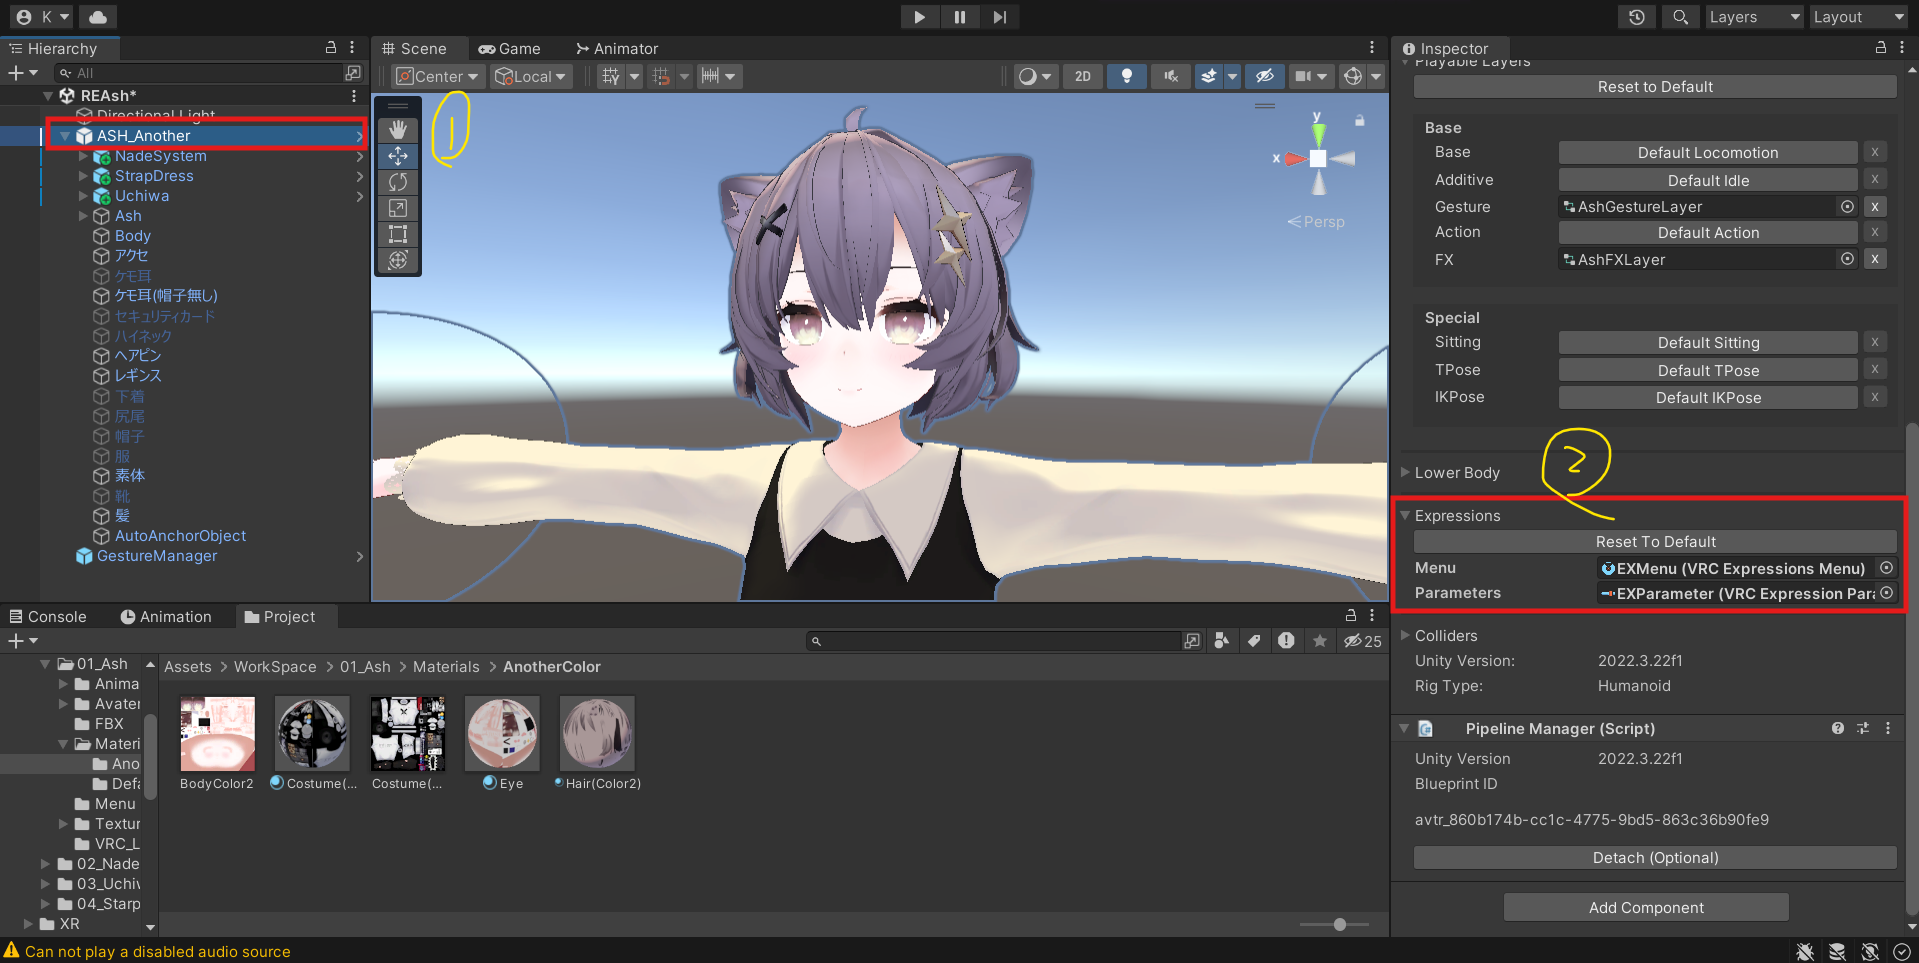Select the Move tool in the Scene toolbar
This screenshot has height=963, width=1919.
397,156
